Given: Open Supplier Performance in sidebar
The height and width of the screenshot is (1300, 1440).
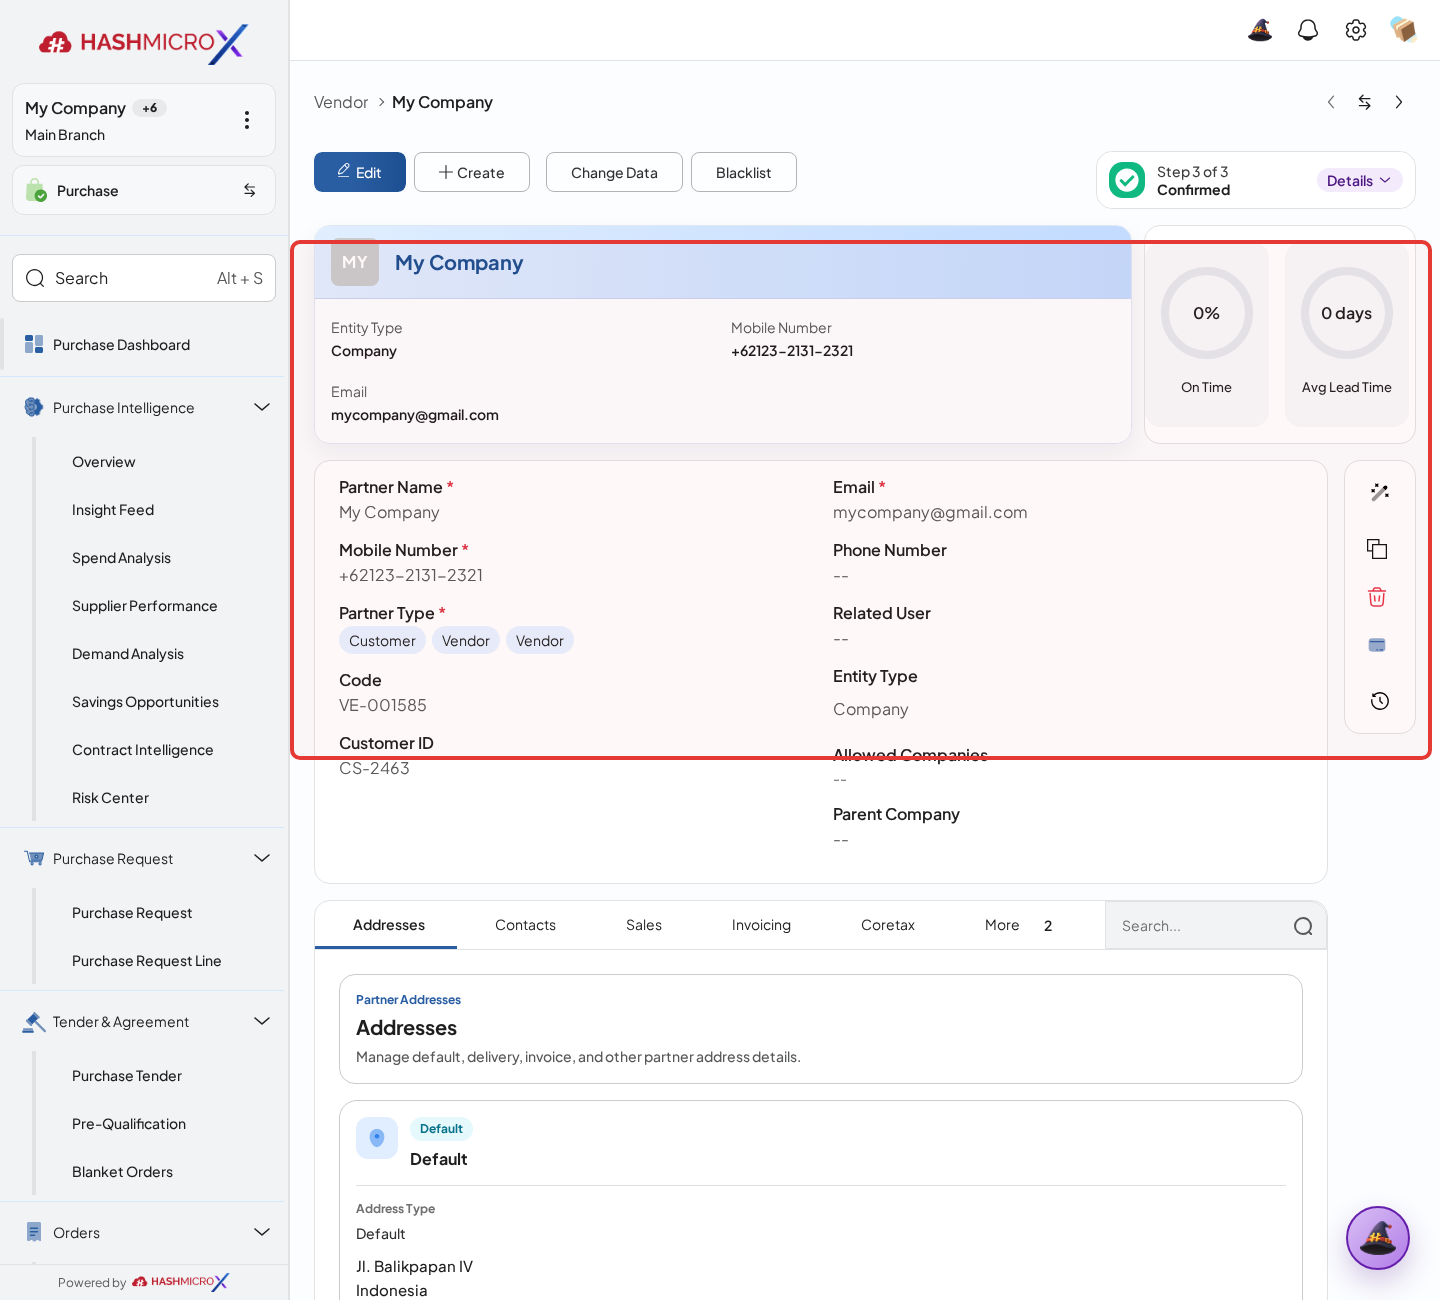Looking at the screenshot, I should (x=144, y=606).
